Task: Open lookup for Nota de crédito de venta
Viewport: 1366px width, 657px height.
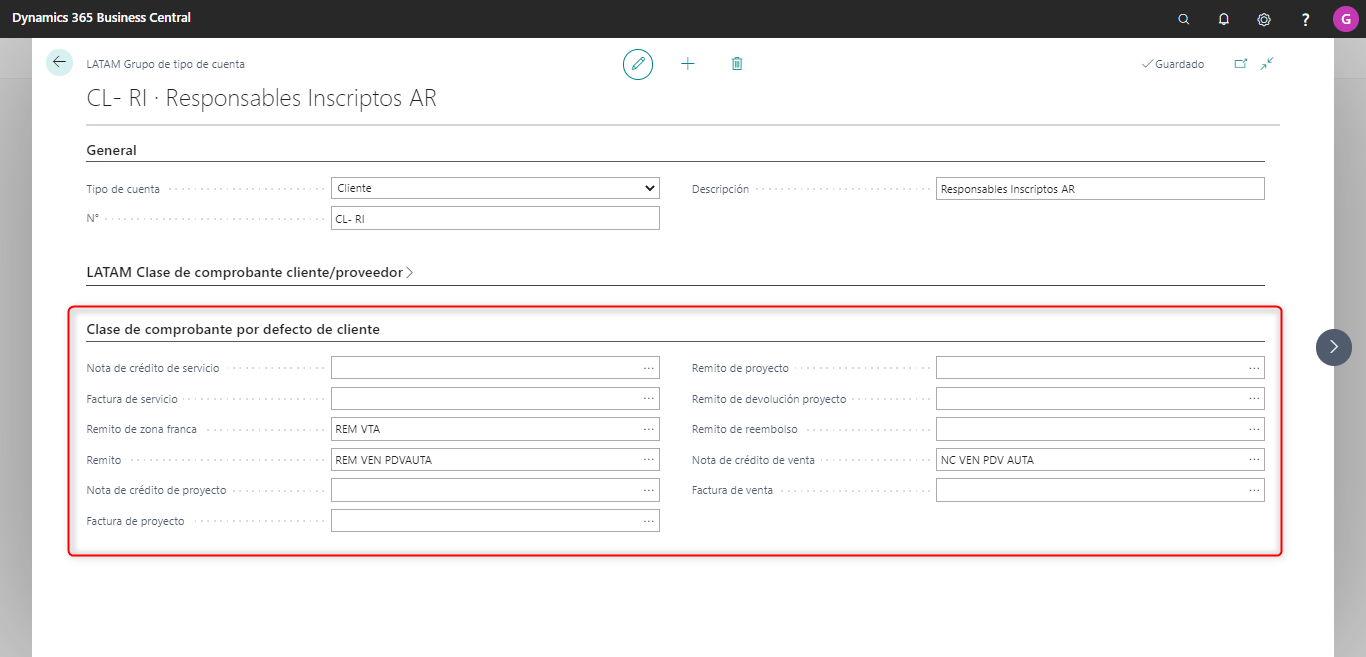Action: pos(1254,460)
